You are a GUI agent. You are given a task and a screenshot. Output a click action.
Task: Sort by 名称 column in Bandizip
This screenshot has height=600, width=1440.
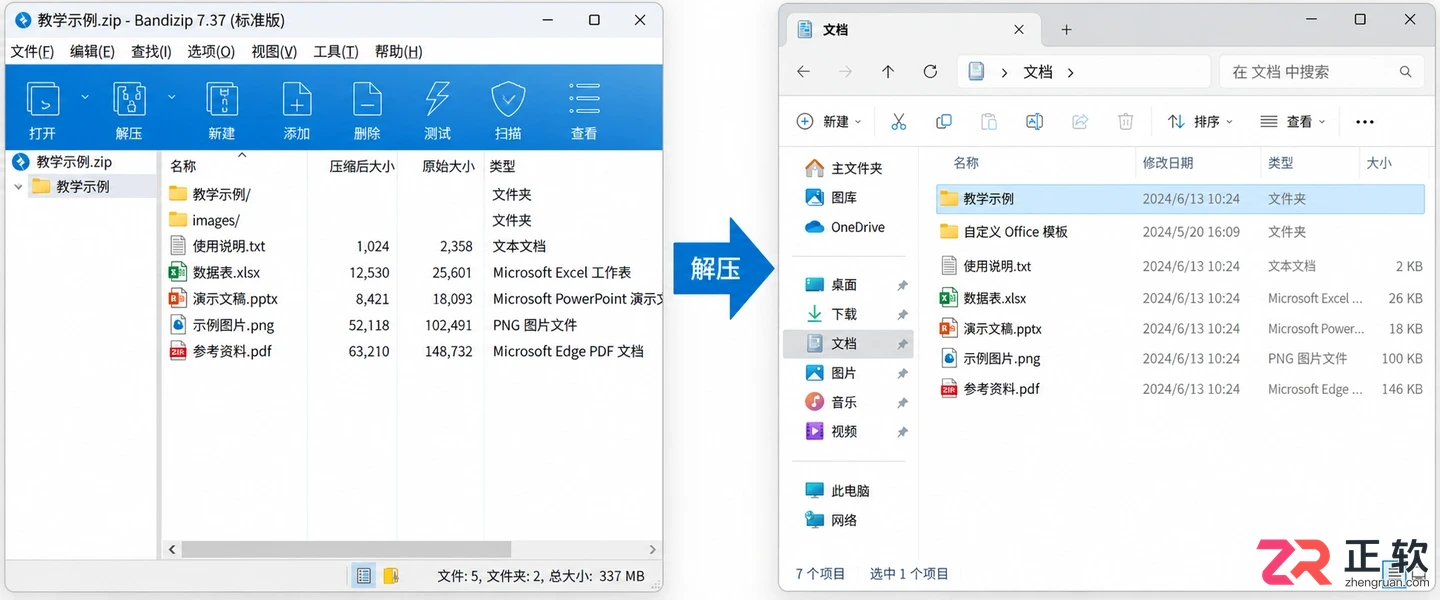[x=183, y=166]
